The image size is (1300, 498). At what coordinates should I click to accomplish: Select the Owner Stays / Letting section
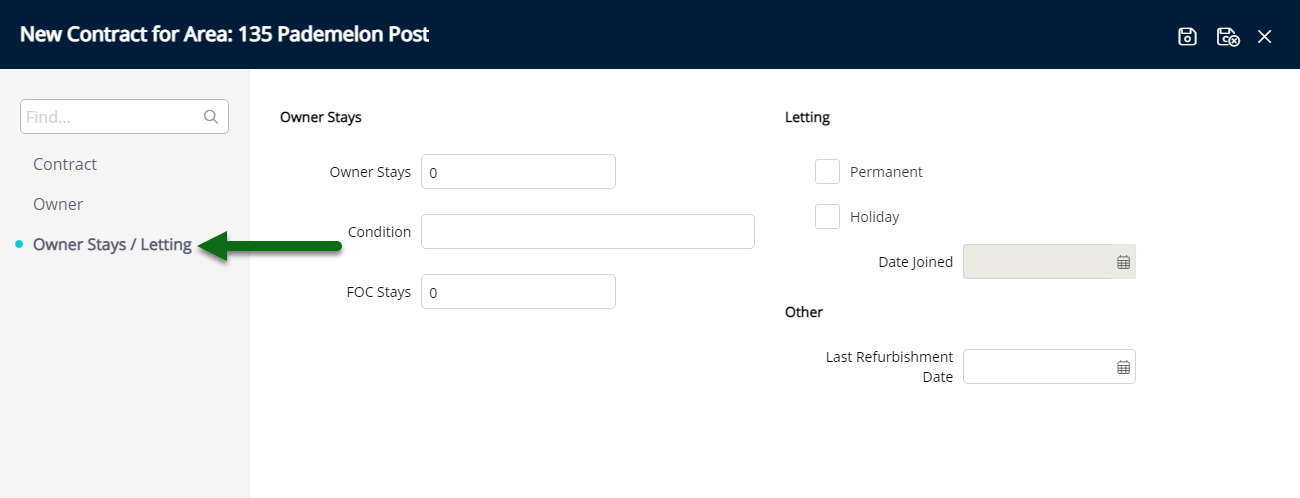point(112,244)
